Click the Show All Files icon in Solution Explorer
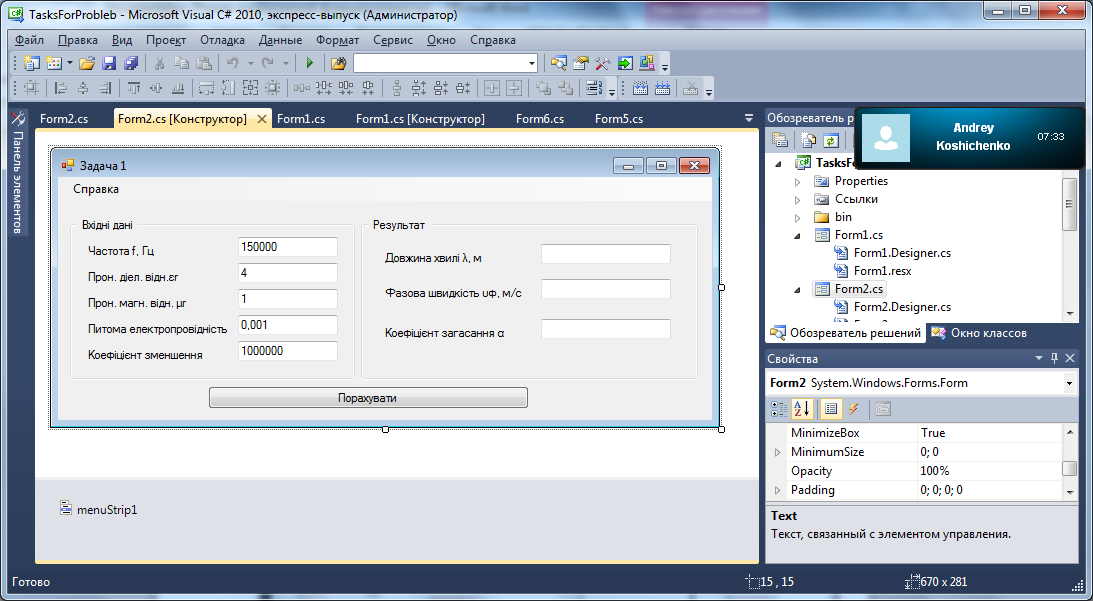The image size is (1093, 601). [808, 140]
